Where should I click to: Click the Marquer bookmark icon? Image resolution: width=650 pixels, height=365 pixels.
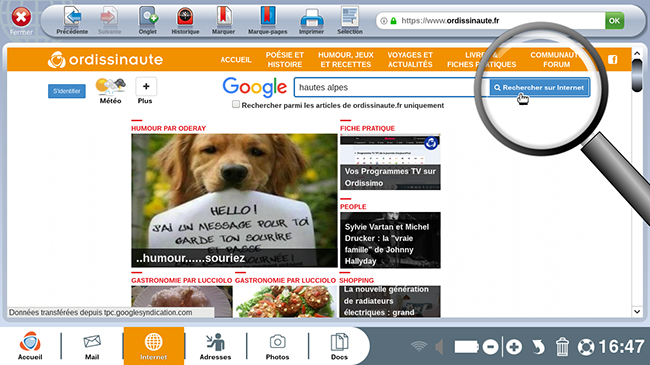223,17
